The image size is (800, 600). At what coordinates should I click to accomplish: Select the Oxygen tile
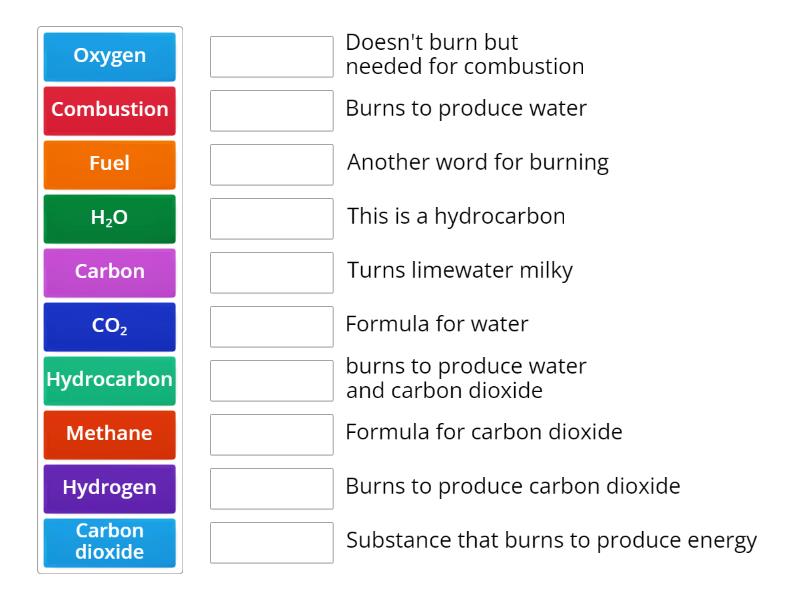click(x=109, y=57)
